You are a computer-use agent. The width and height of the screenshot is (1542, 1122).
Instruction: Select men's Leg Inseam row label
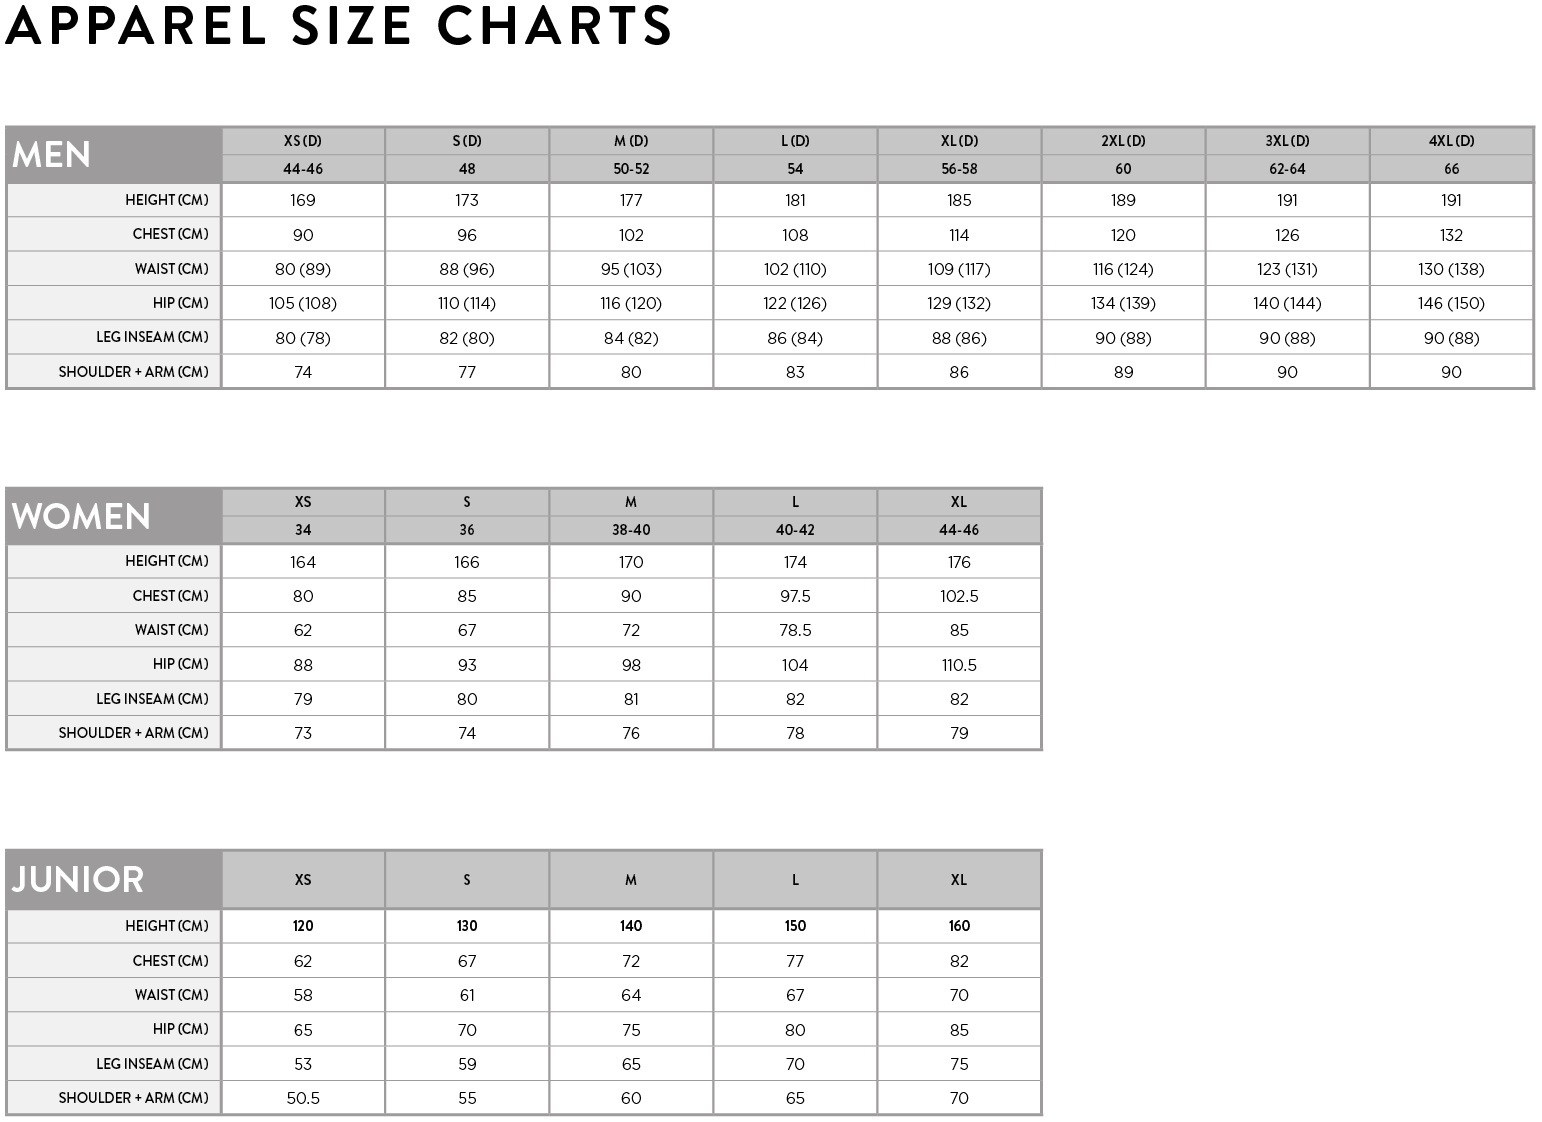coord(152,337)
